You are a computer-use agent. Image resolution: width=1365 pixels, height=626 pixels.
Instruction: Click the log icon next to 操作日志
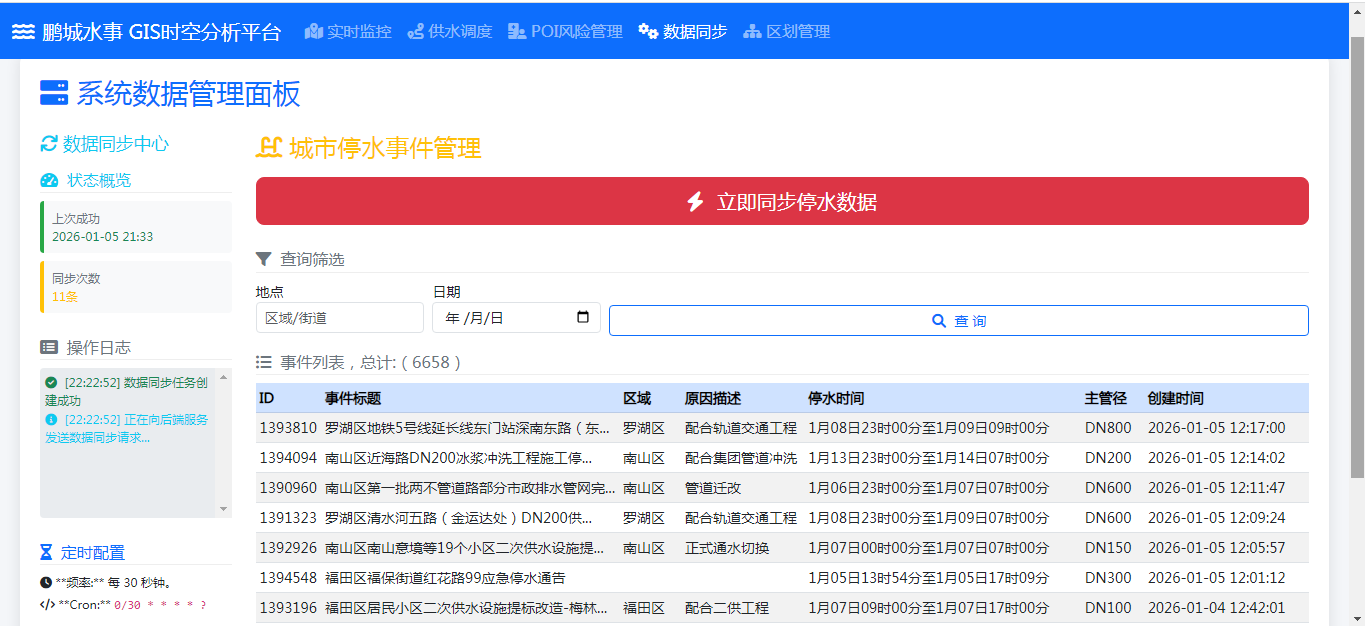(x=47, y=347)
